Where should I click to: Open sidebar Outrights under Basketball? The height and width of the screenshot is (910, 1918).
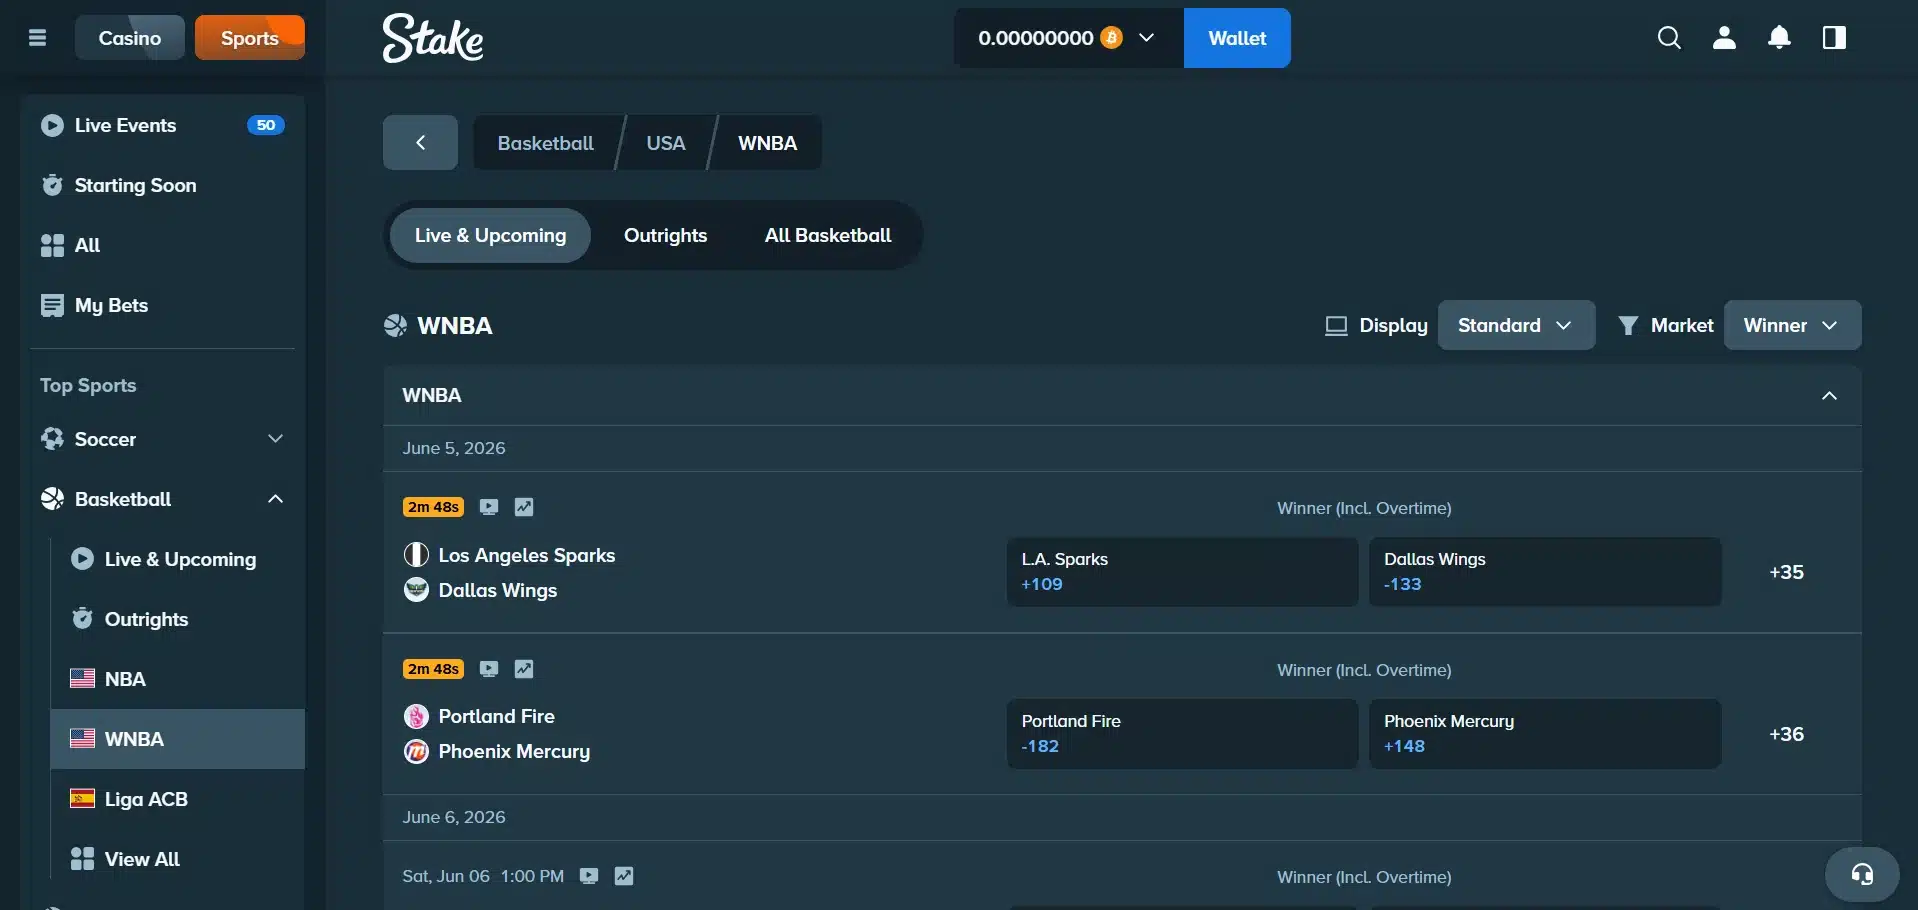pos(178,619)
